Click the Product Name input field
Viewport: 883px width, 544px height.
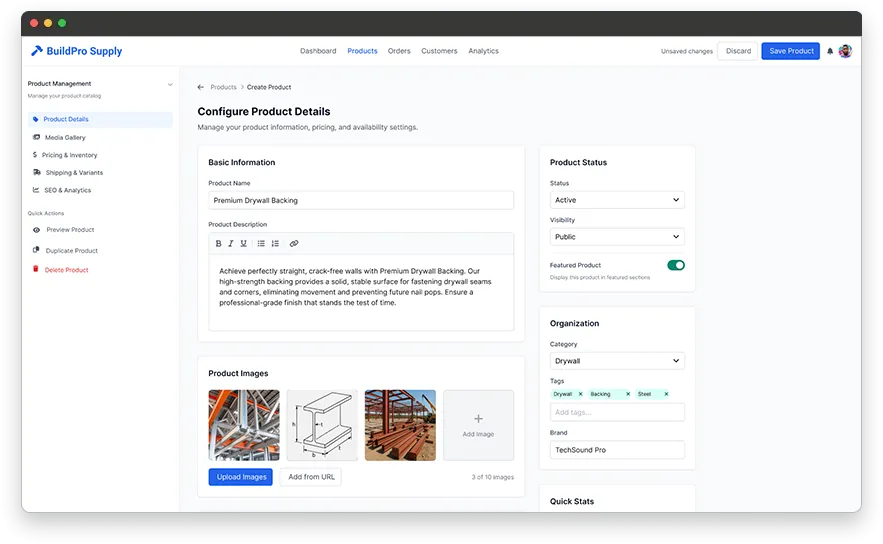click(361, 200)
